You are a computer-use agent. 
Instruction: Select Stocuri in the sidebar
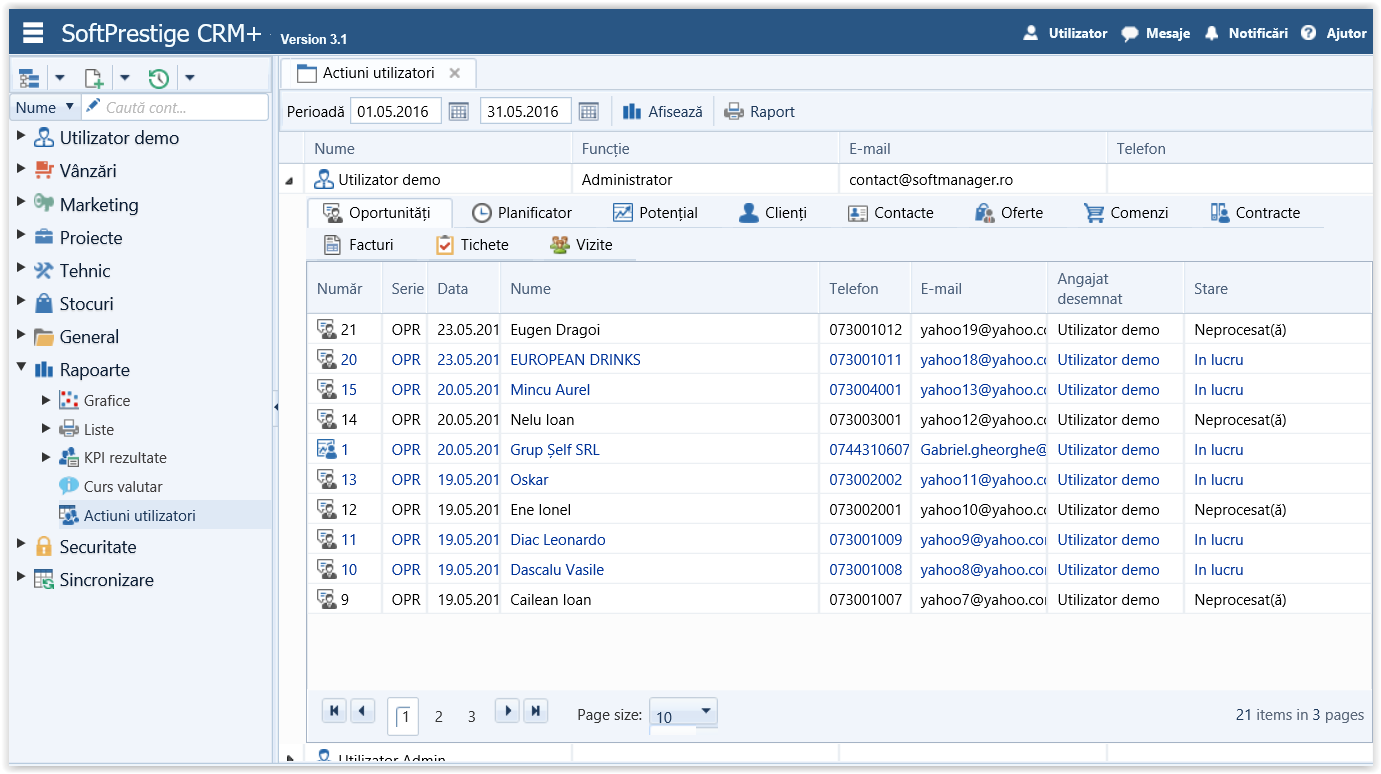(86, 304)
